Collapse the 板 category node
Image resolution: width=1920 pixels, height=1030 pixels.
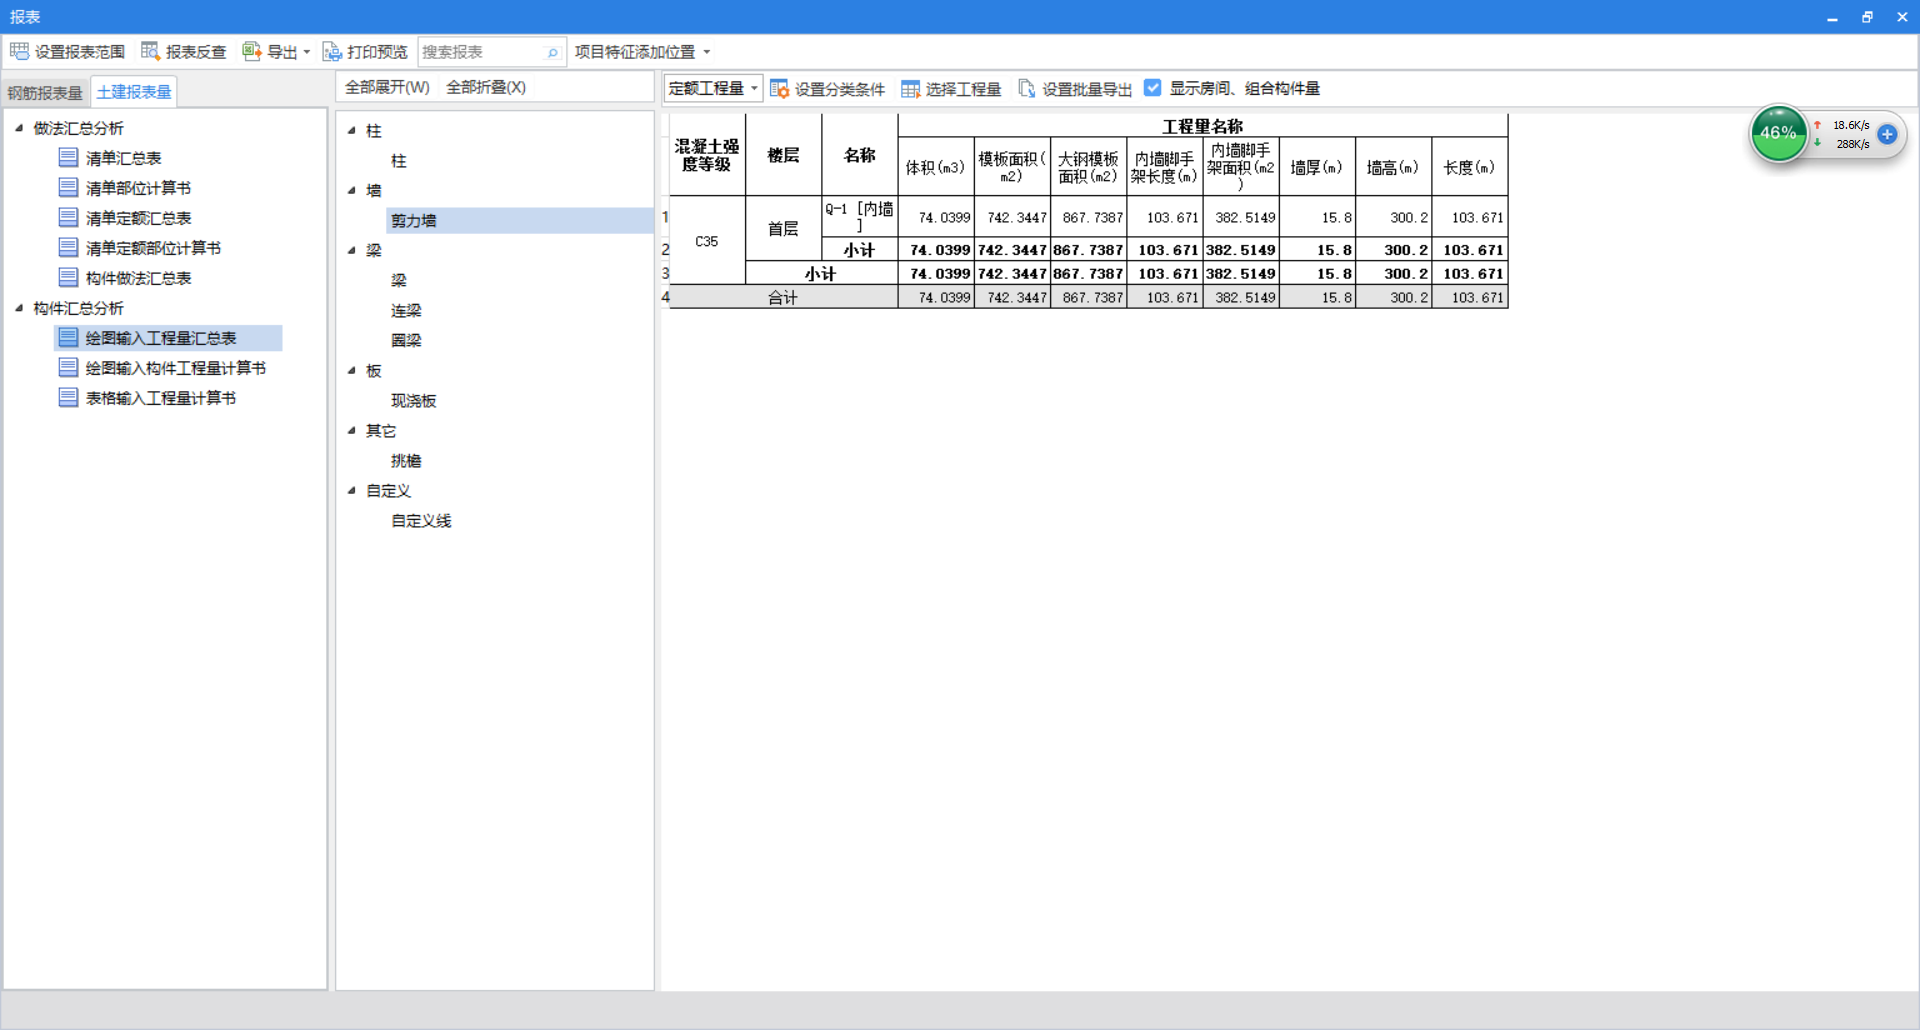pyautogui.click(x=352, y=370)
